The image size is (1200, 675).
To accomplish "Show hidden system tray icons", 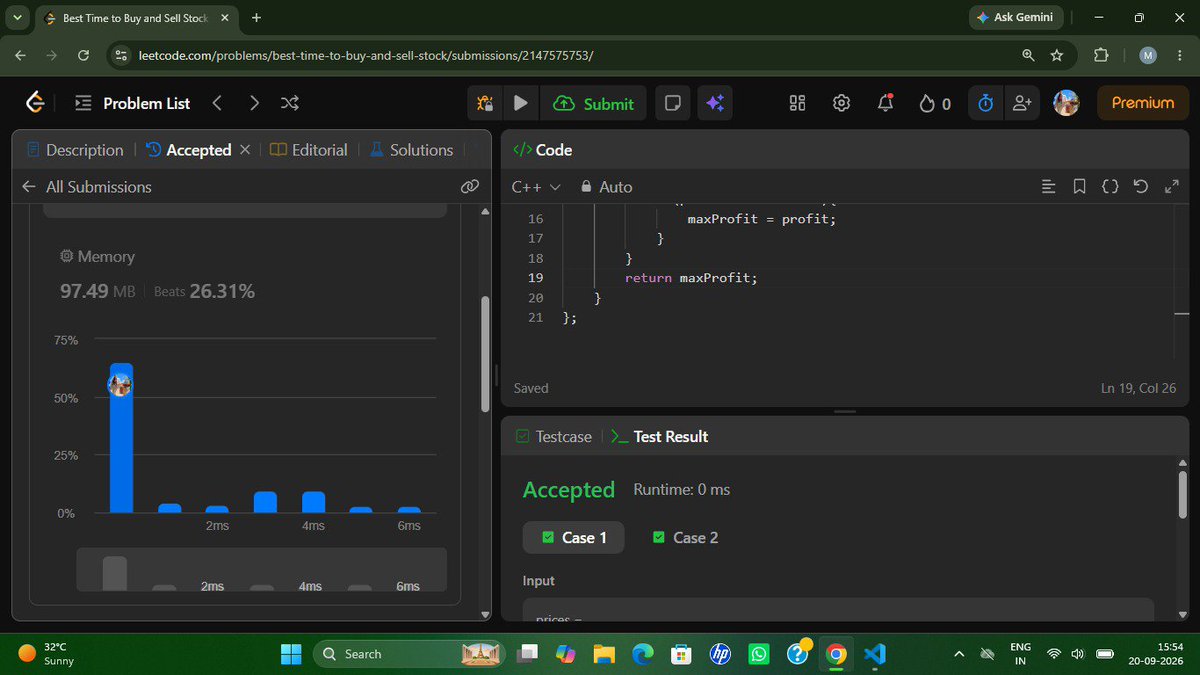I will [x=959, y=654].
